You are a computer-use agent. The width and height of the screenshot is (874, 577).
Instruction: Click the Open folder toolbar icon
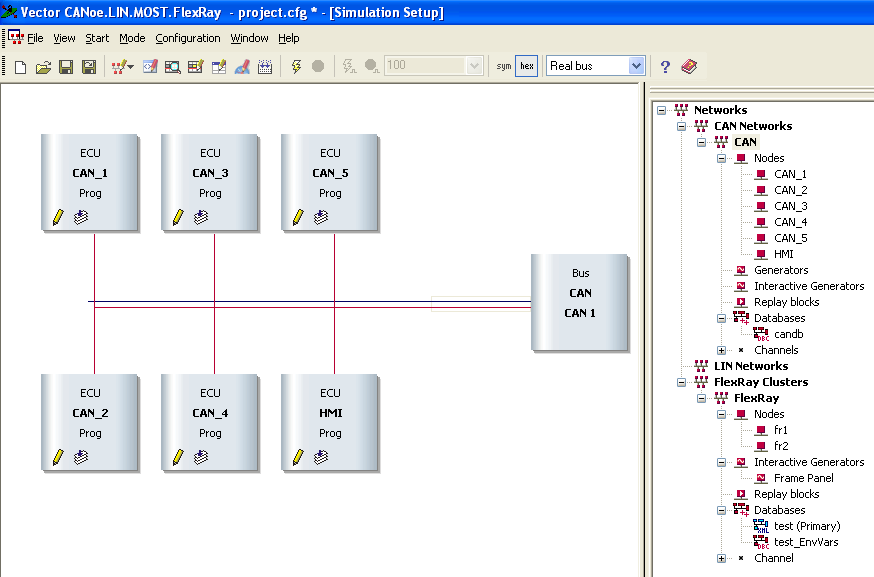click(43, 66)
